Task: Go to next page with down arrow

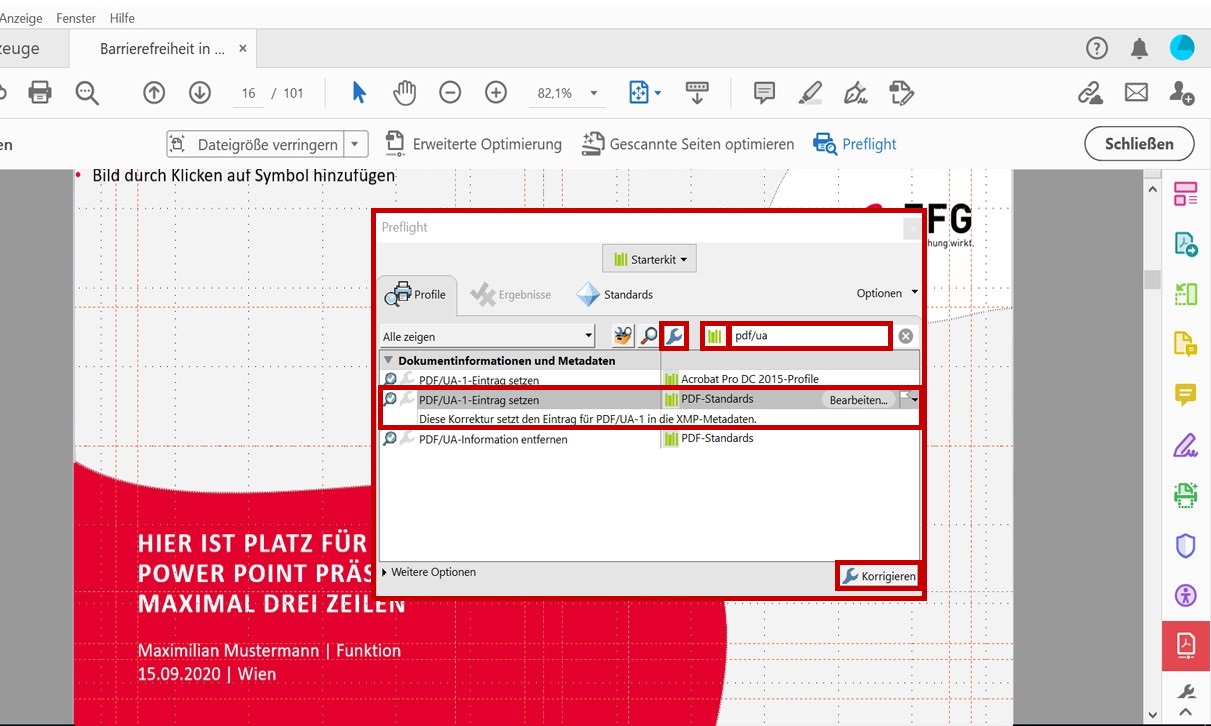Action: pos(200,93)
